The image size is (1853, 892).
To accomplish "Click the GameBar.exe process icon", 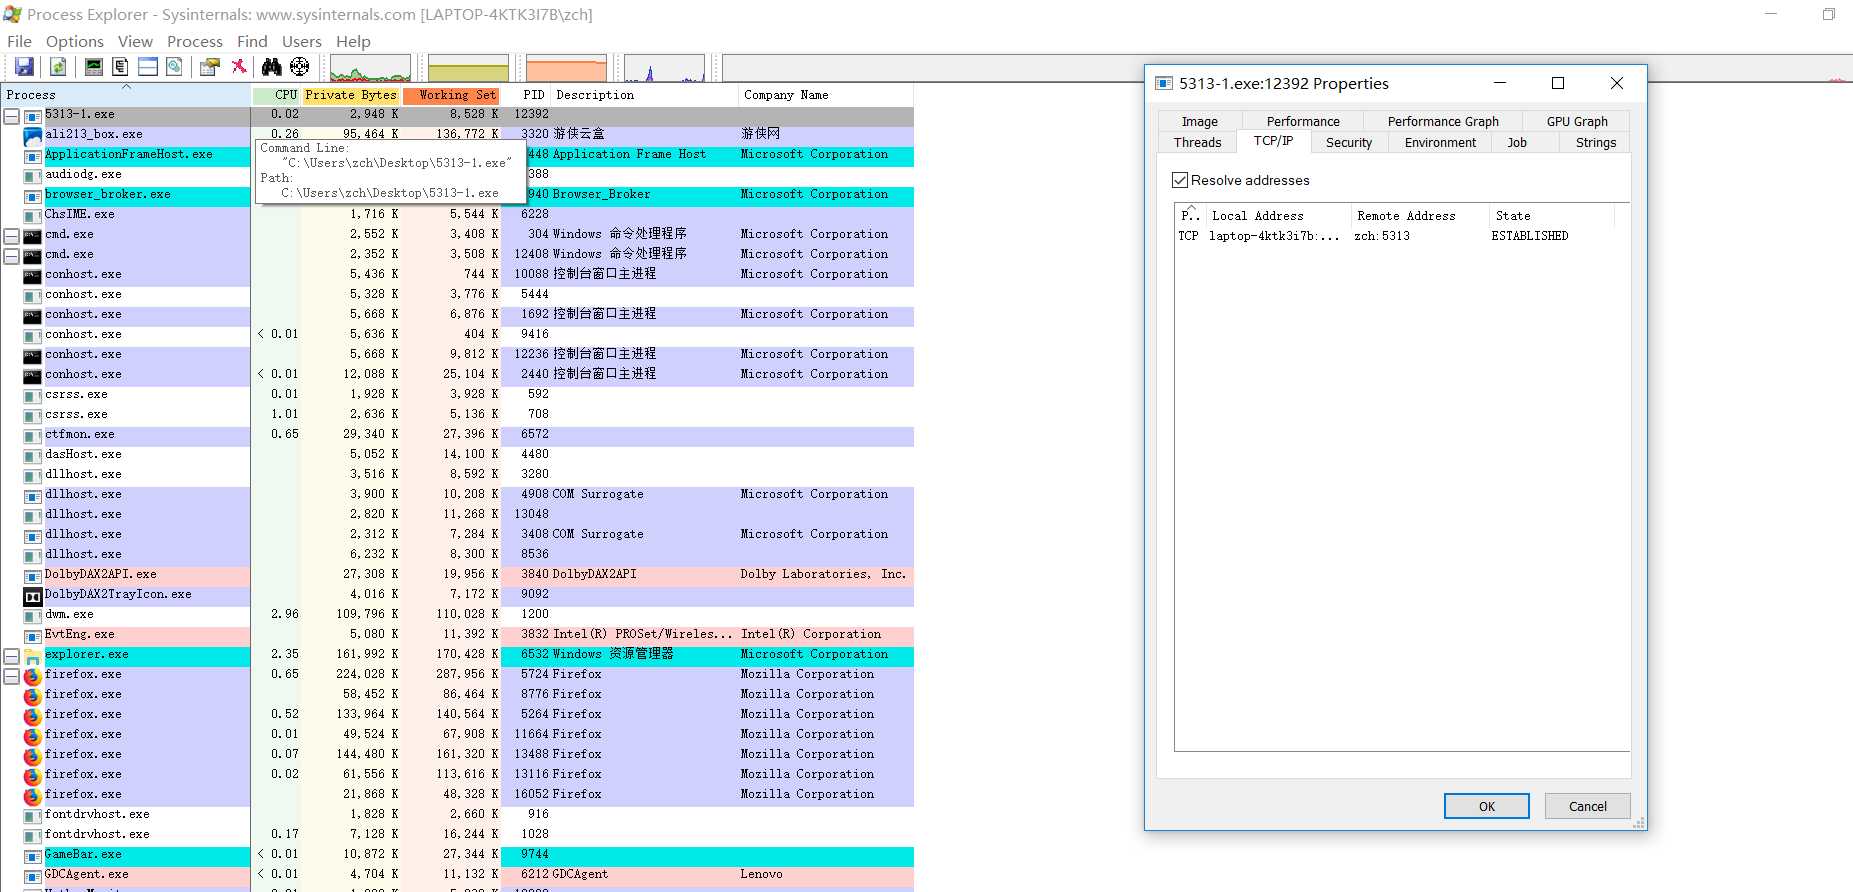I will point(33,856).
